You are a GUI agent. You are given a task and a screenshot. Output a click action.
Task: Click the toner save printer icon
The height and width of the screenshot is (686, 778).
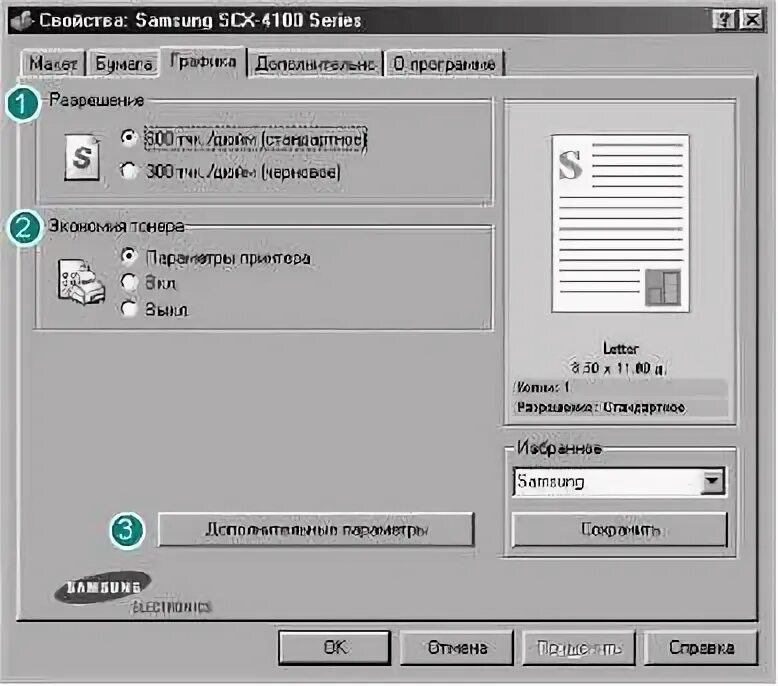tap(81, 281)
